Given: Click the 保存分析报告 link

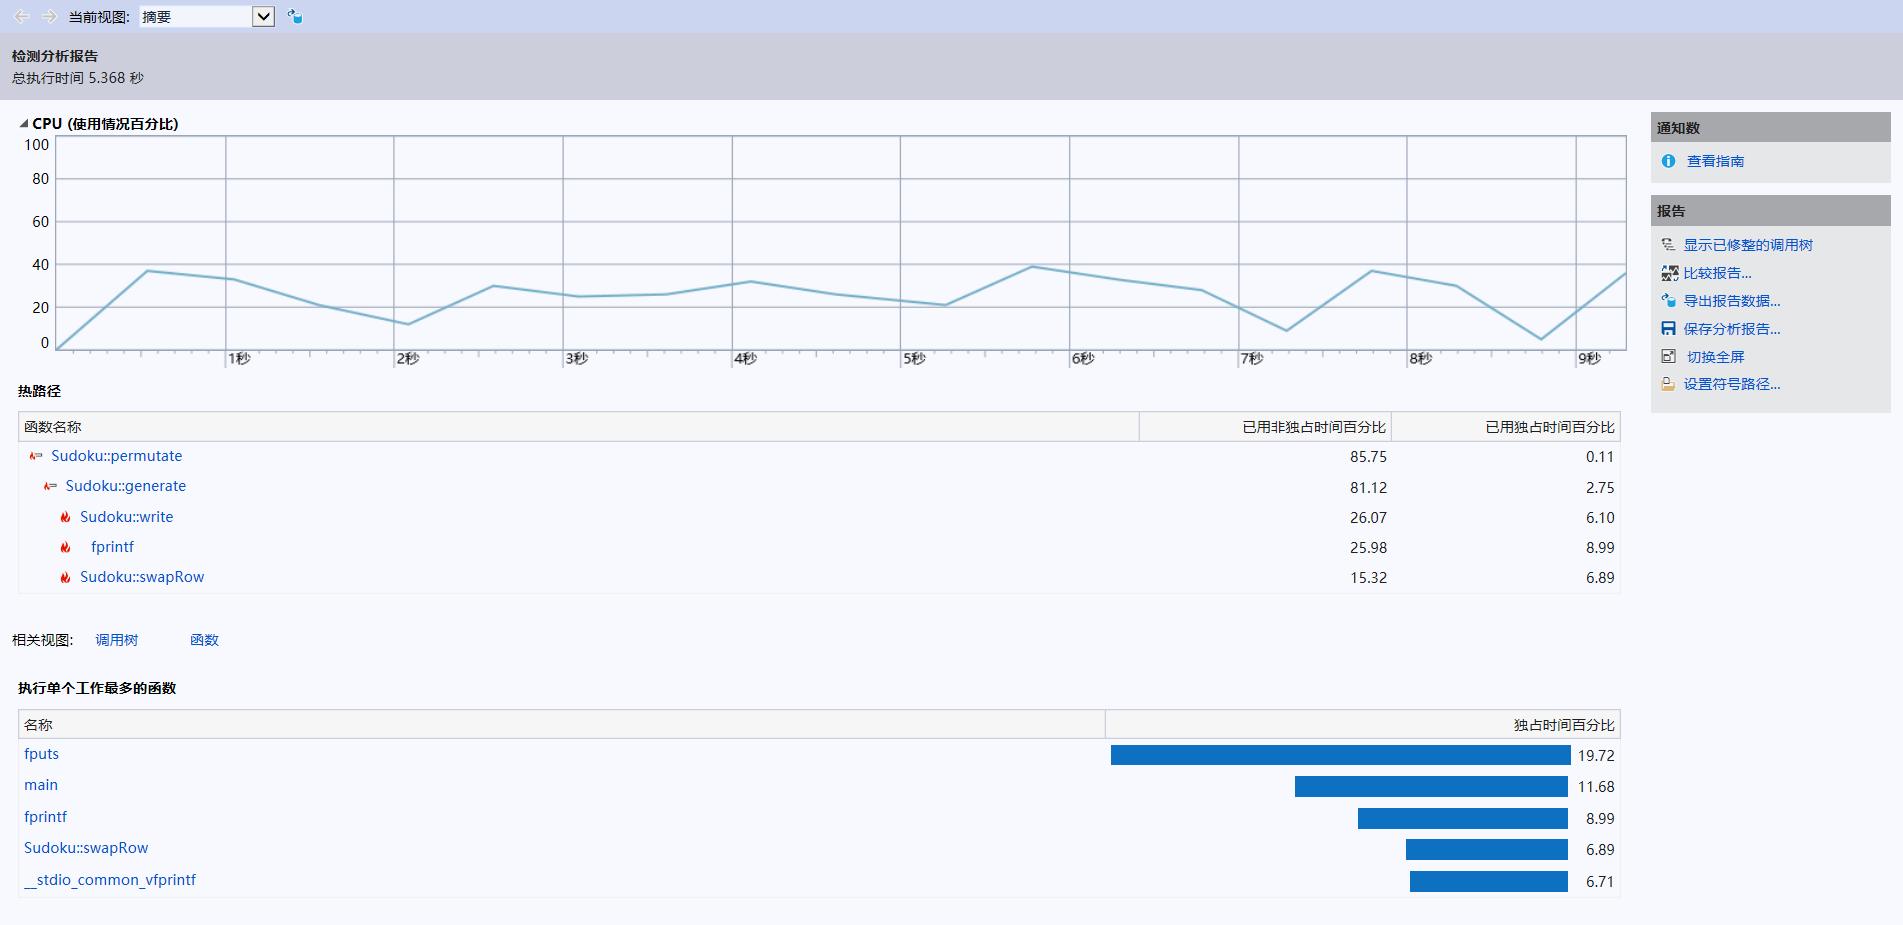Looking at the screenshot, I should pos(1731,329).
